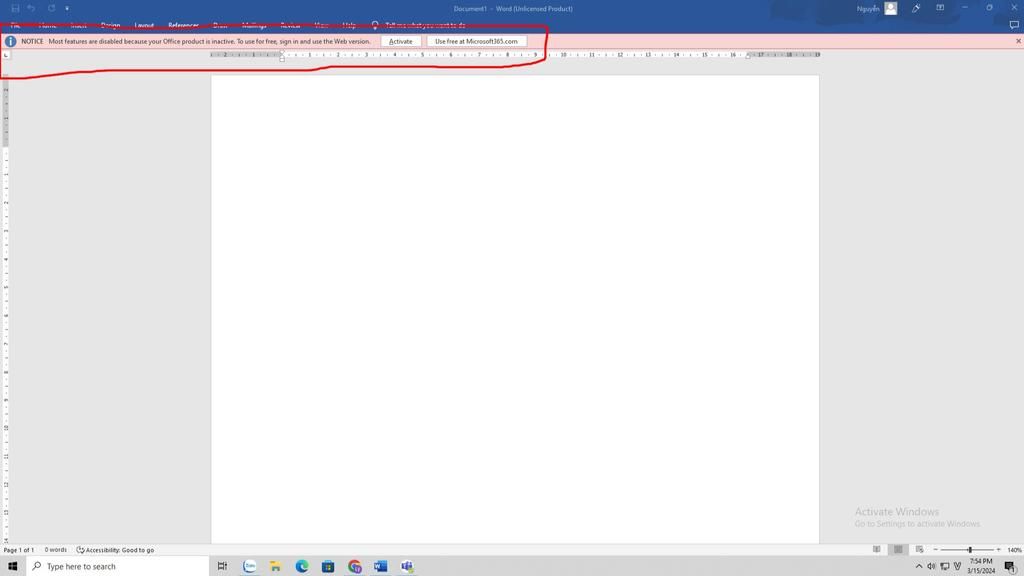Open the Mailings ribbon tab
Screen dimensions: 1024x576
pyautogui.click(x=254, y=25)
